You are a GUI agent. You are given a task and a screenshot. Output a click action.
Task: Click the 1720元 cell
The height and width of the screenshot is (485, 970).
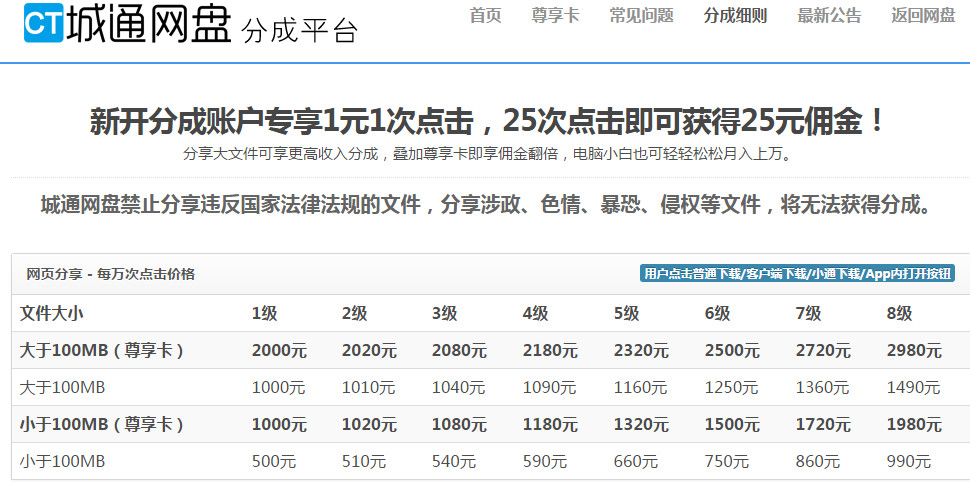pos(823,424)
